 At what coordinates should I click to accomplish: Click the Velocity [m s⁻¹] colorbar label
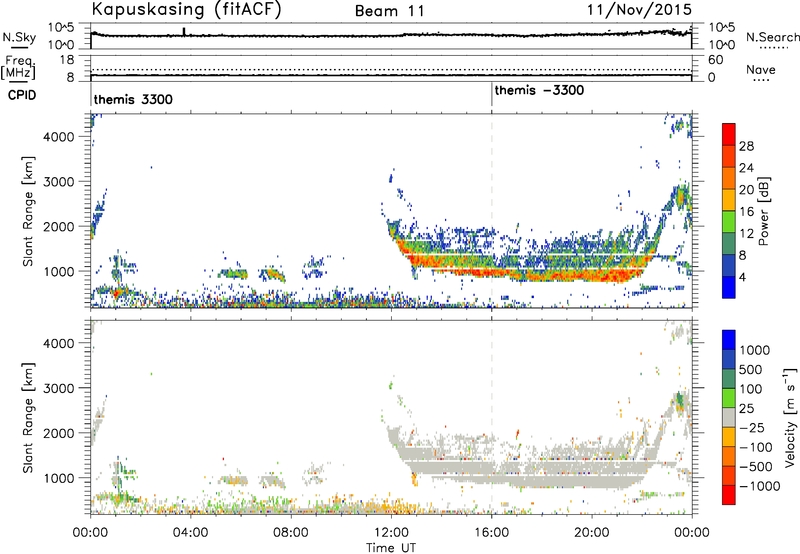[790, 418]
